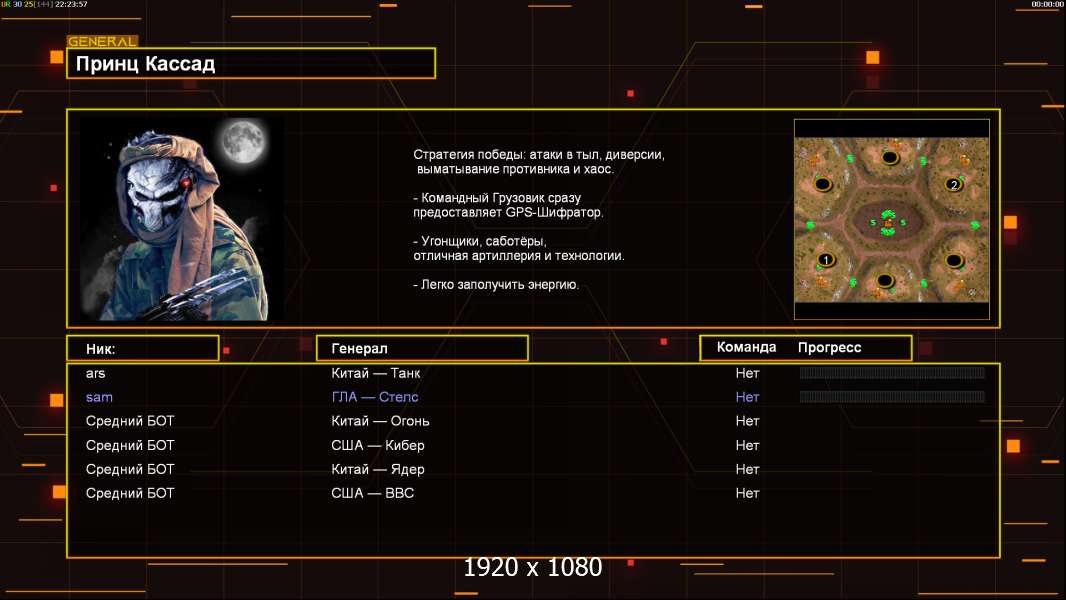Click start position marker 2 on map
The image size is (1066, 600).
(x=954, y=184)
